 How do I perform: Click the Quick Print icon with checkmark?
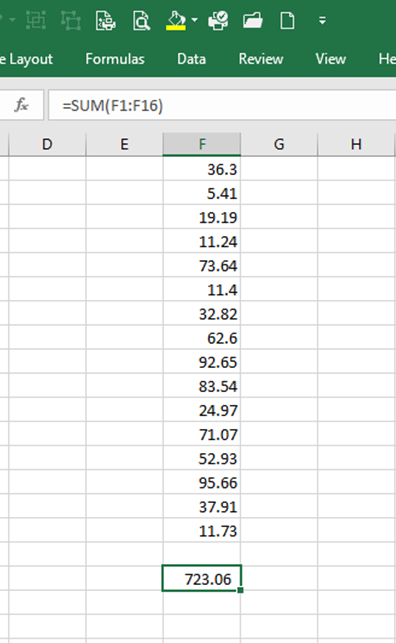[218, 20]
